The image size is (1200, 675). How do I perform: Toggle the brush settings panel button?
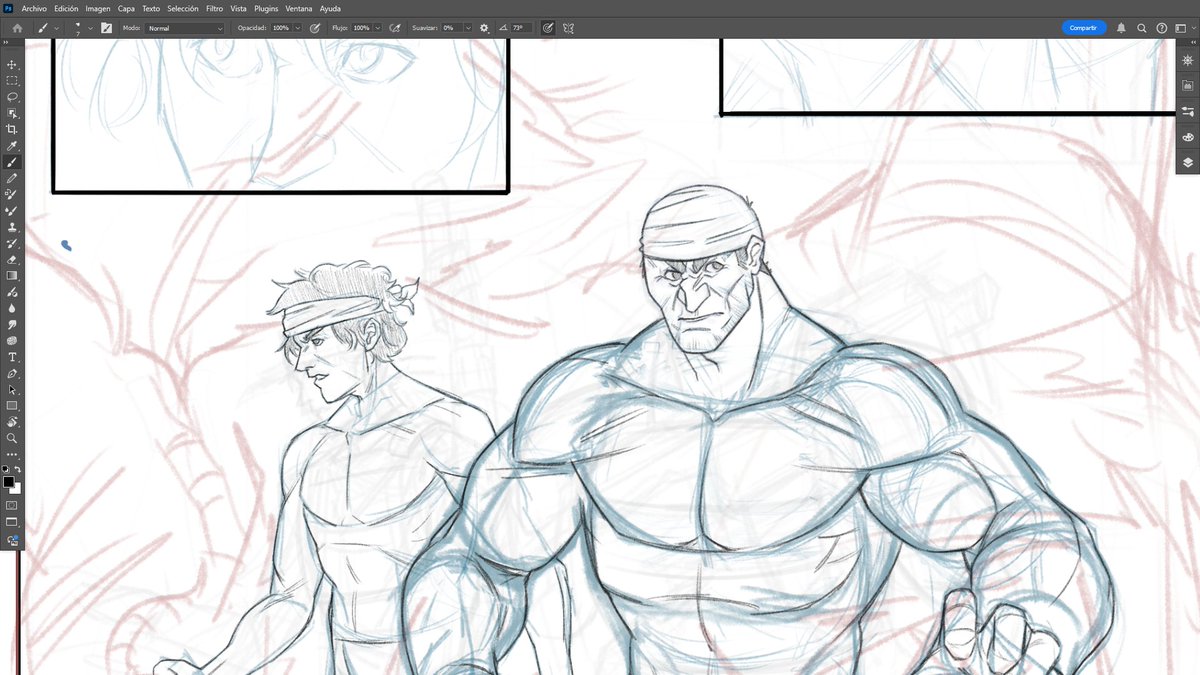[x=106, y=28]
